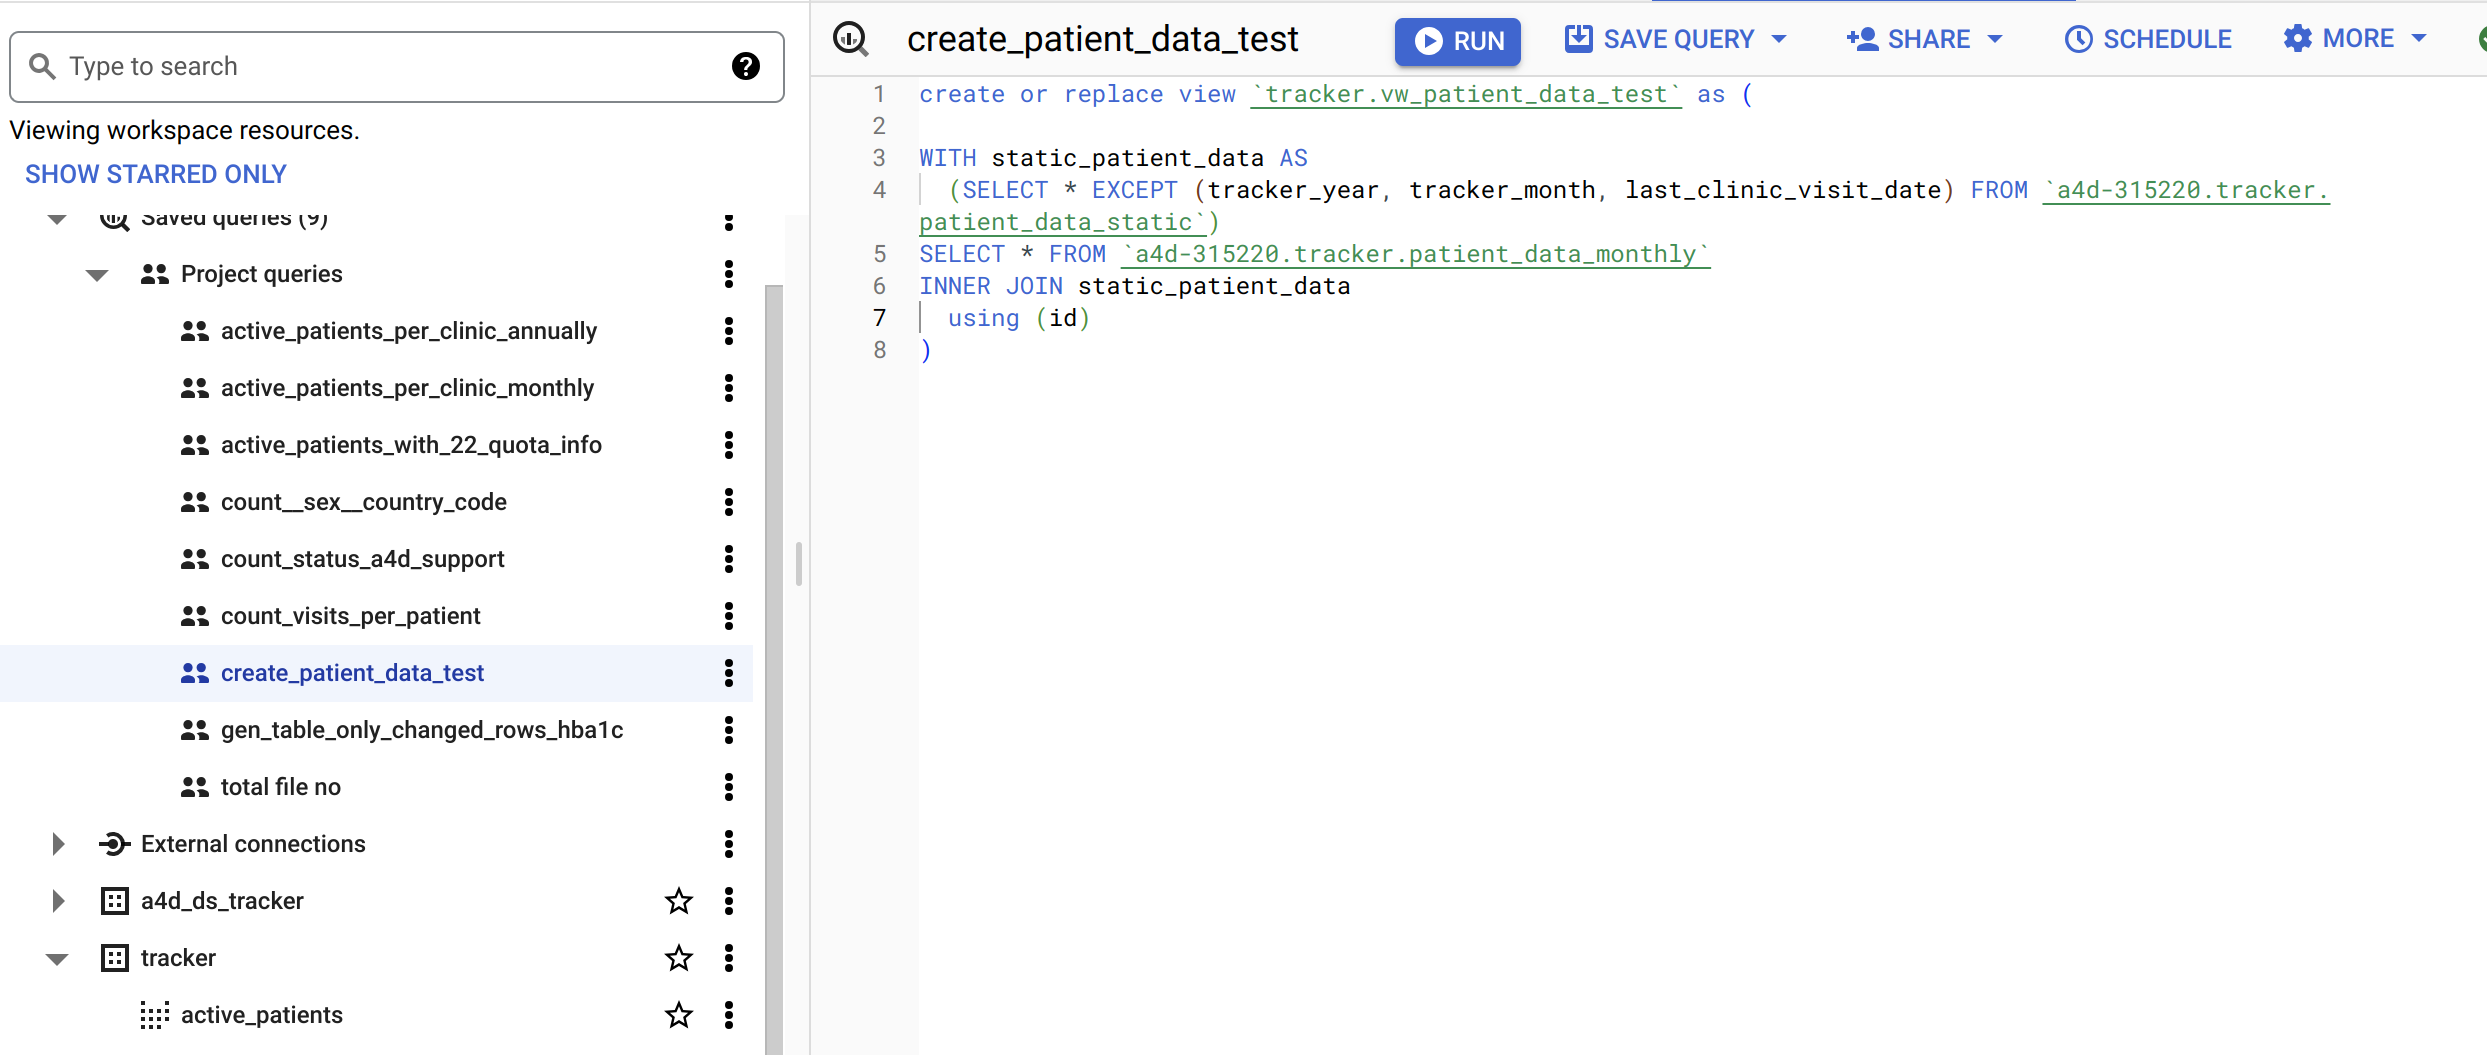2487x1055 pixels.
Task: Star the a4d_ds_tracker dataset
Action: 678,900
